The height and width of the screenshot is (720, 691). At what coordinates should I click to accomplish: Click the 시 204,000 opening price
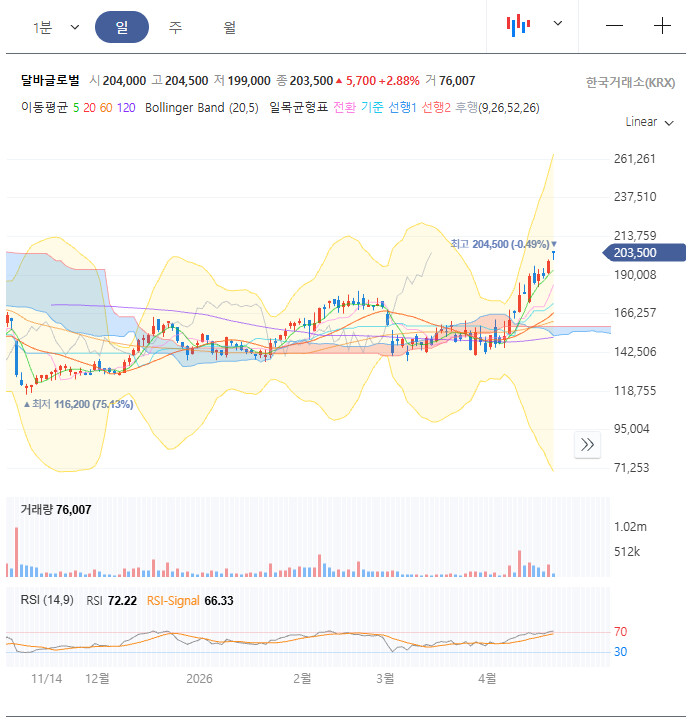click(x=118, y=81)
